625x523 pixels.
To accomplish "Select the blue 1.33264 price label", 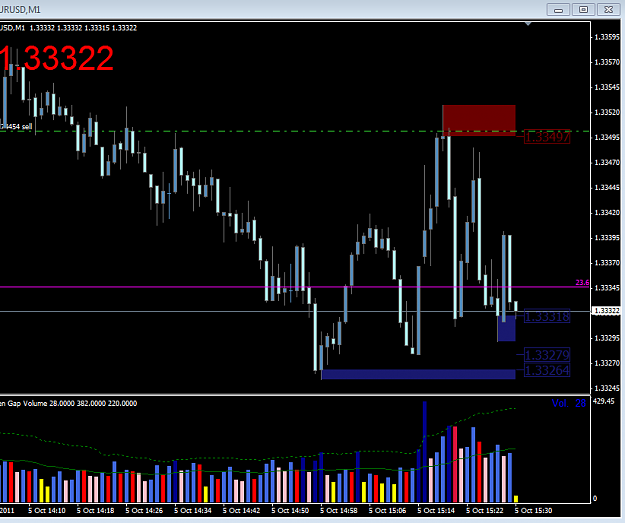I will [547, 370].
